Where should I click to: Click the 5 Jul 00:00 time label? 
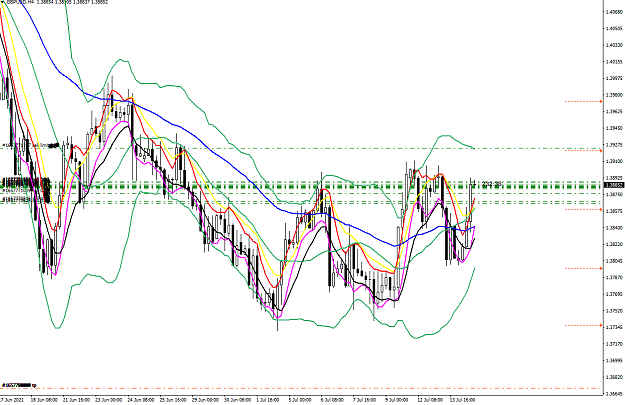point(300,400)
